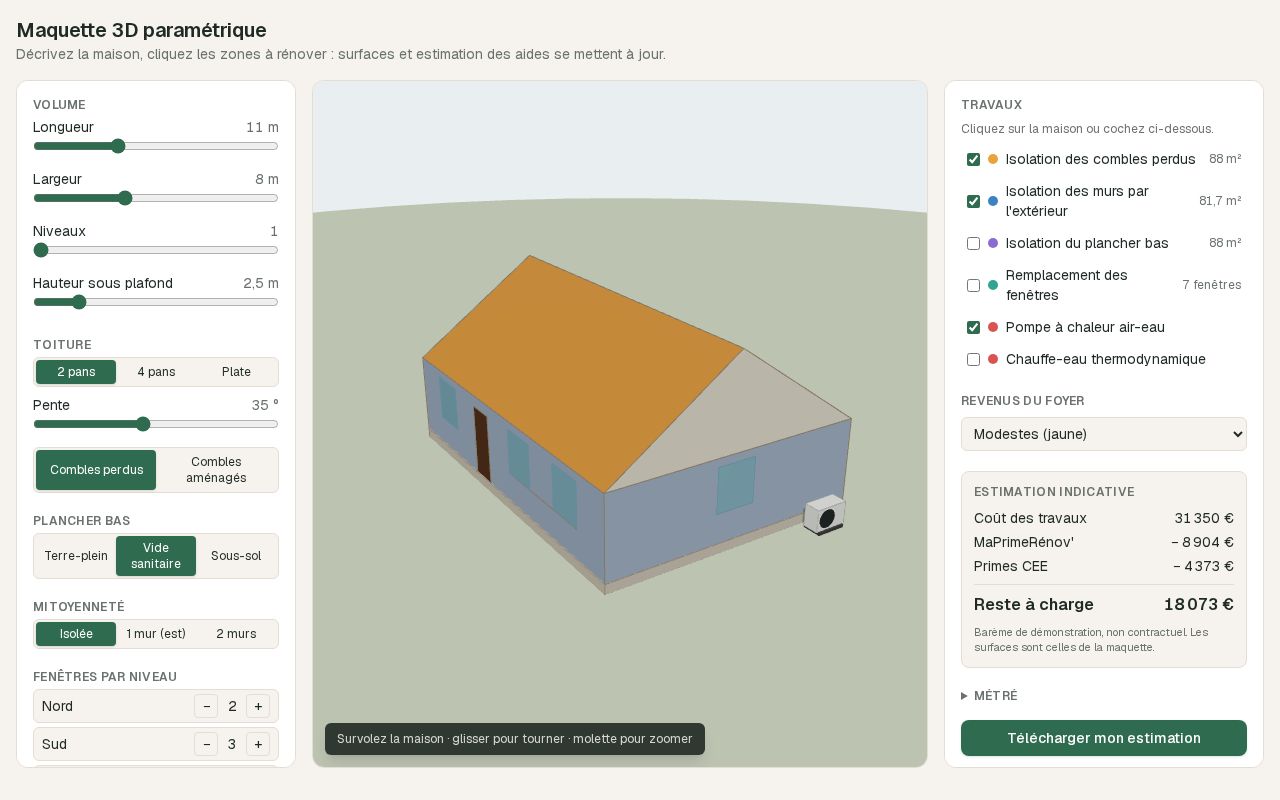Choose Sous-sol floor type

(x=236, y=556)
